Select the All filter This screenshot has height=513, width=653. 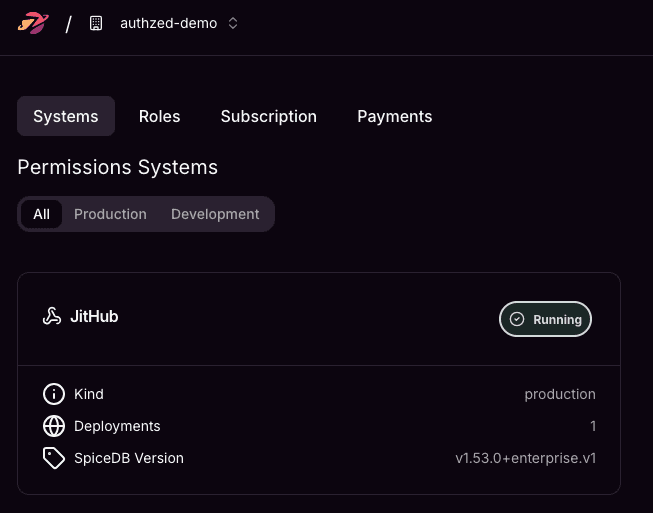pos(41,214)
